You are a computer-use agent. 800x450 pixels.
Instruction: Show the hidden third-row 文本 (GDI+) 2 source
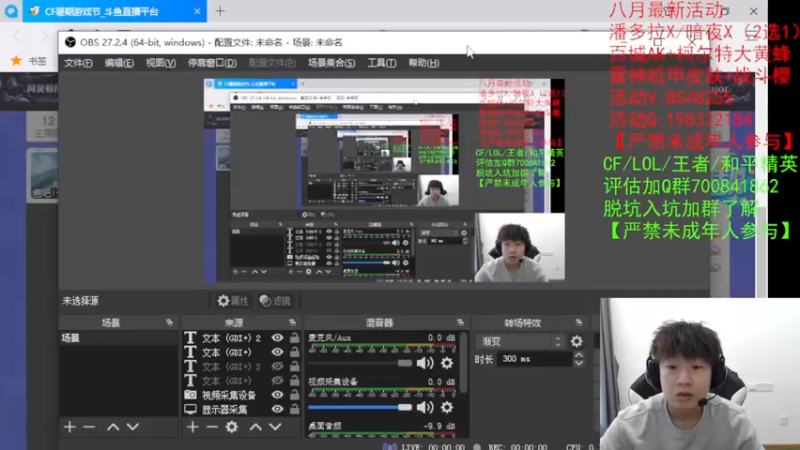pos(277,366)
